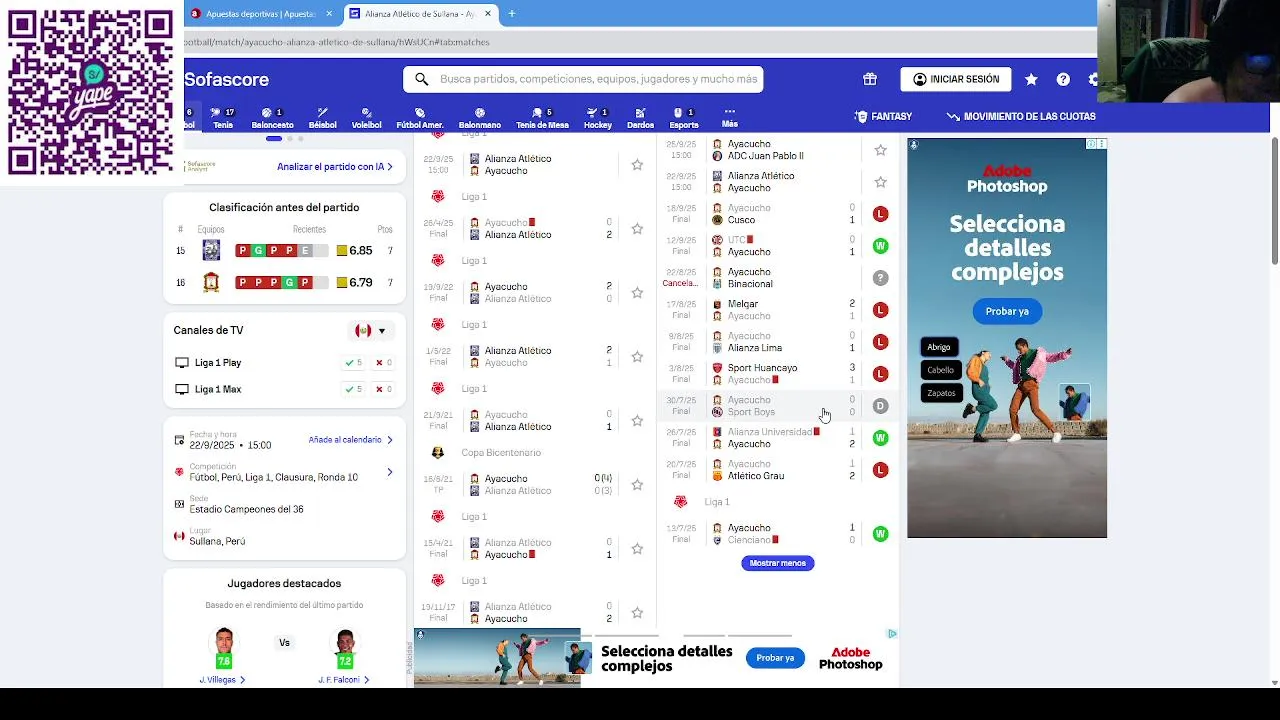Downvote Liga 1 Max channel with X
The height and width of the screenshot is (720, 1280).
coord(384,389)
